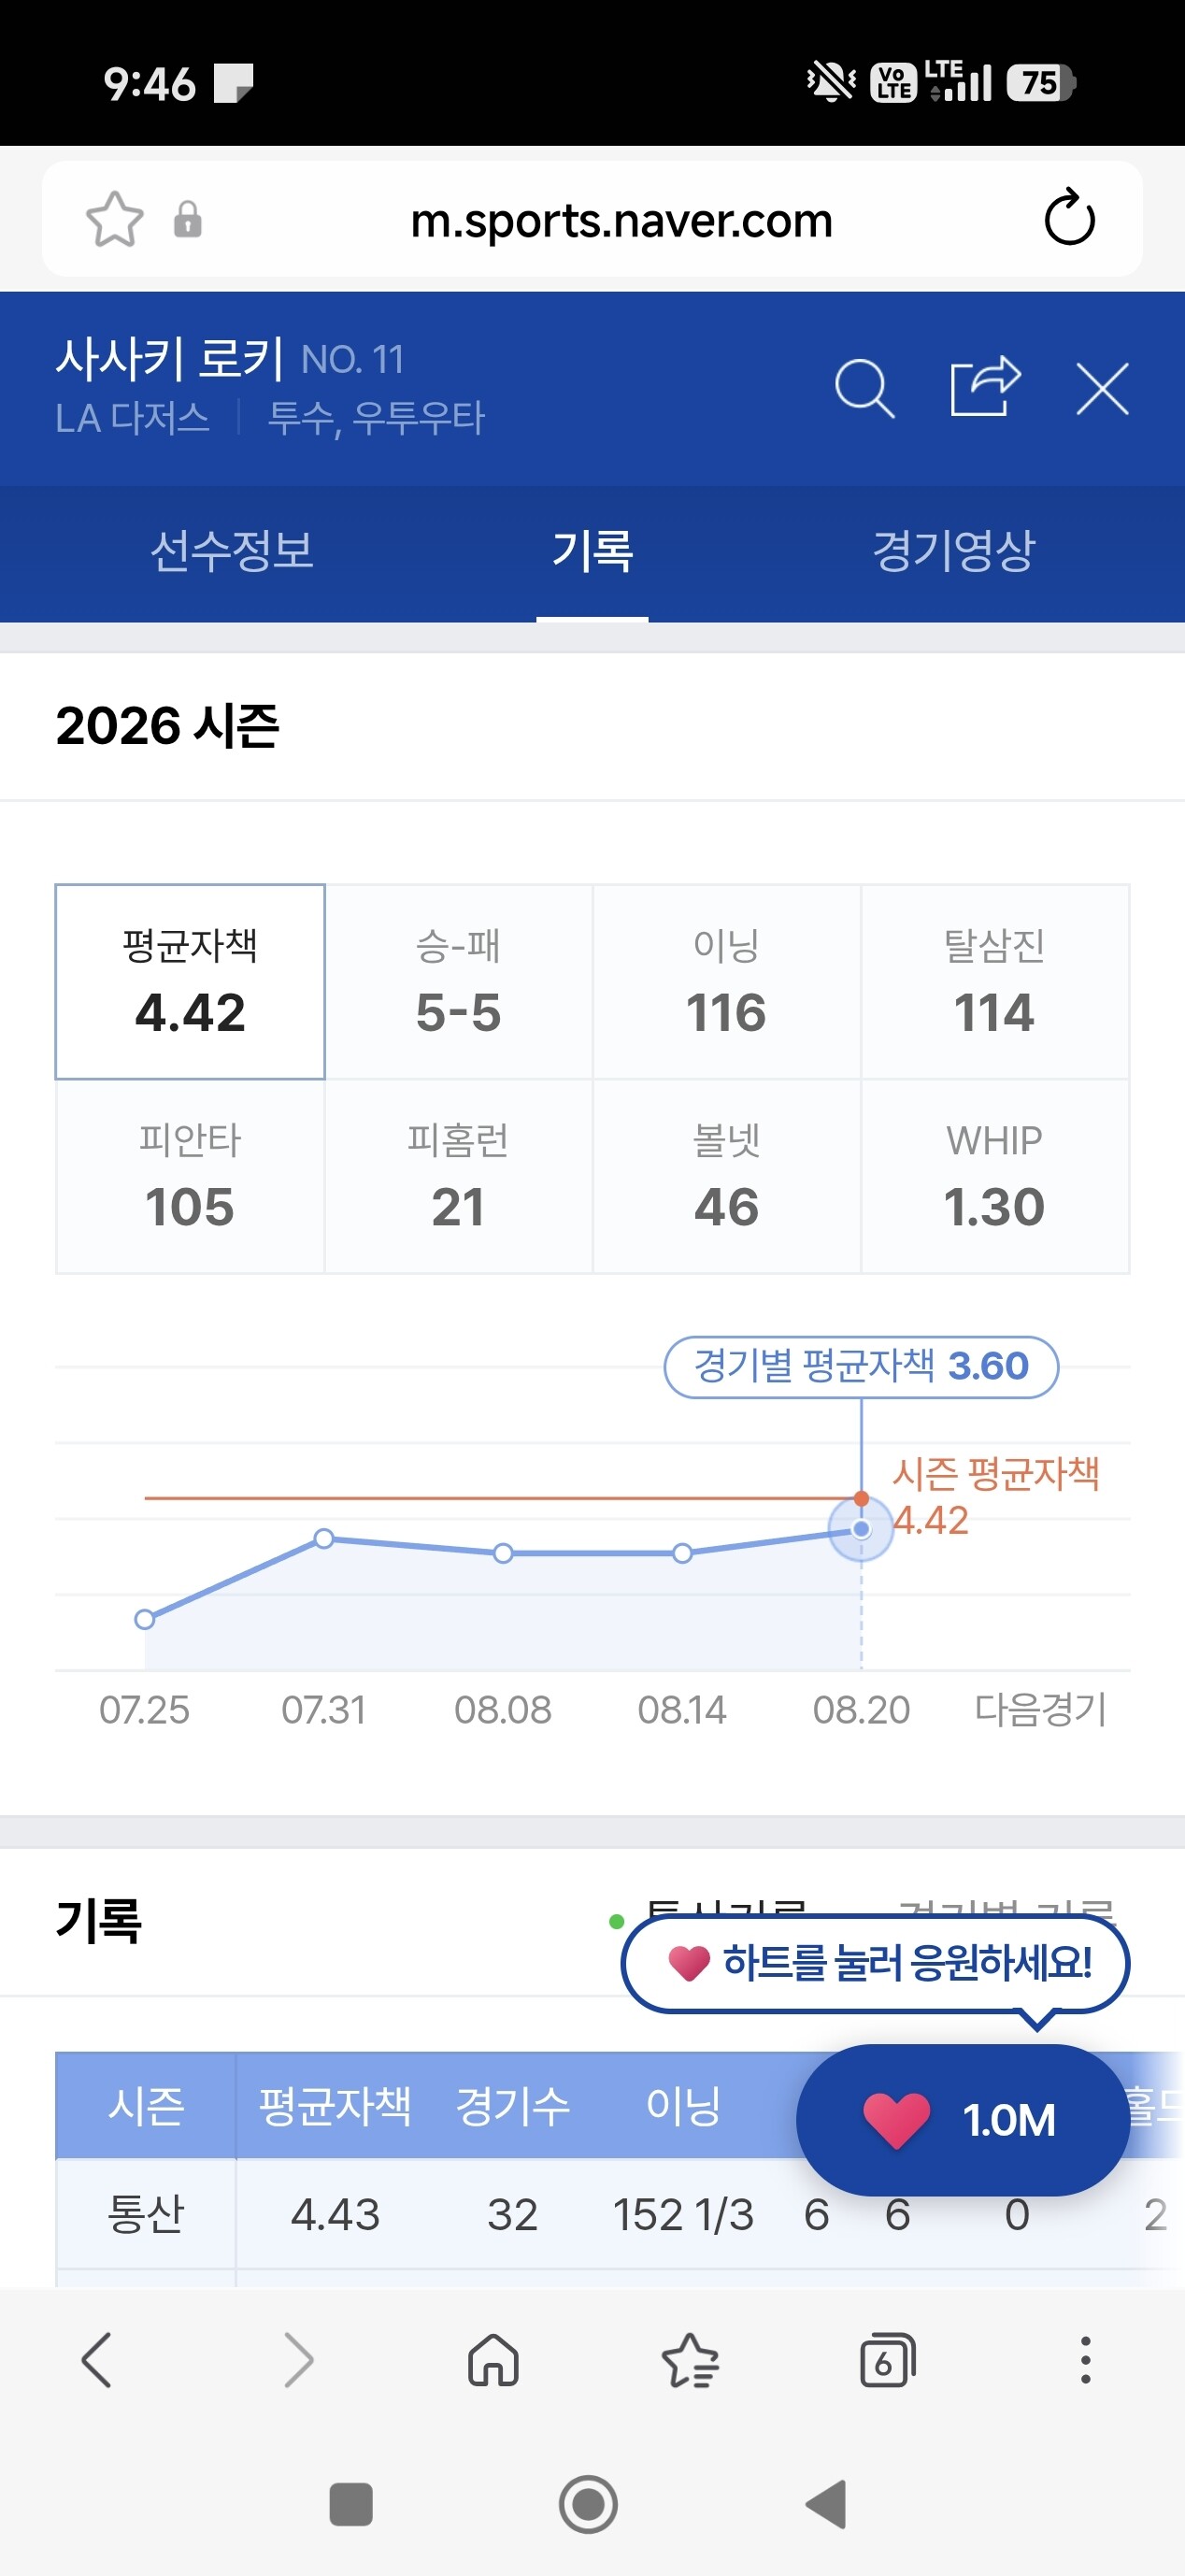The width and height of the screenshot is (1185, 2576).
Task: Open the bookmarks list star icon
Action: coord(690,2360)
